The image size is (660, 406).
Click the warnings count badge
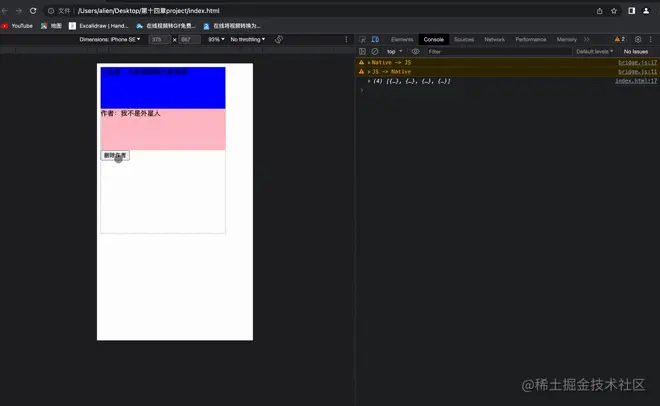[620, 40]
